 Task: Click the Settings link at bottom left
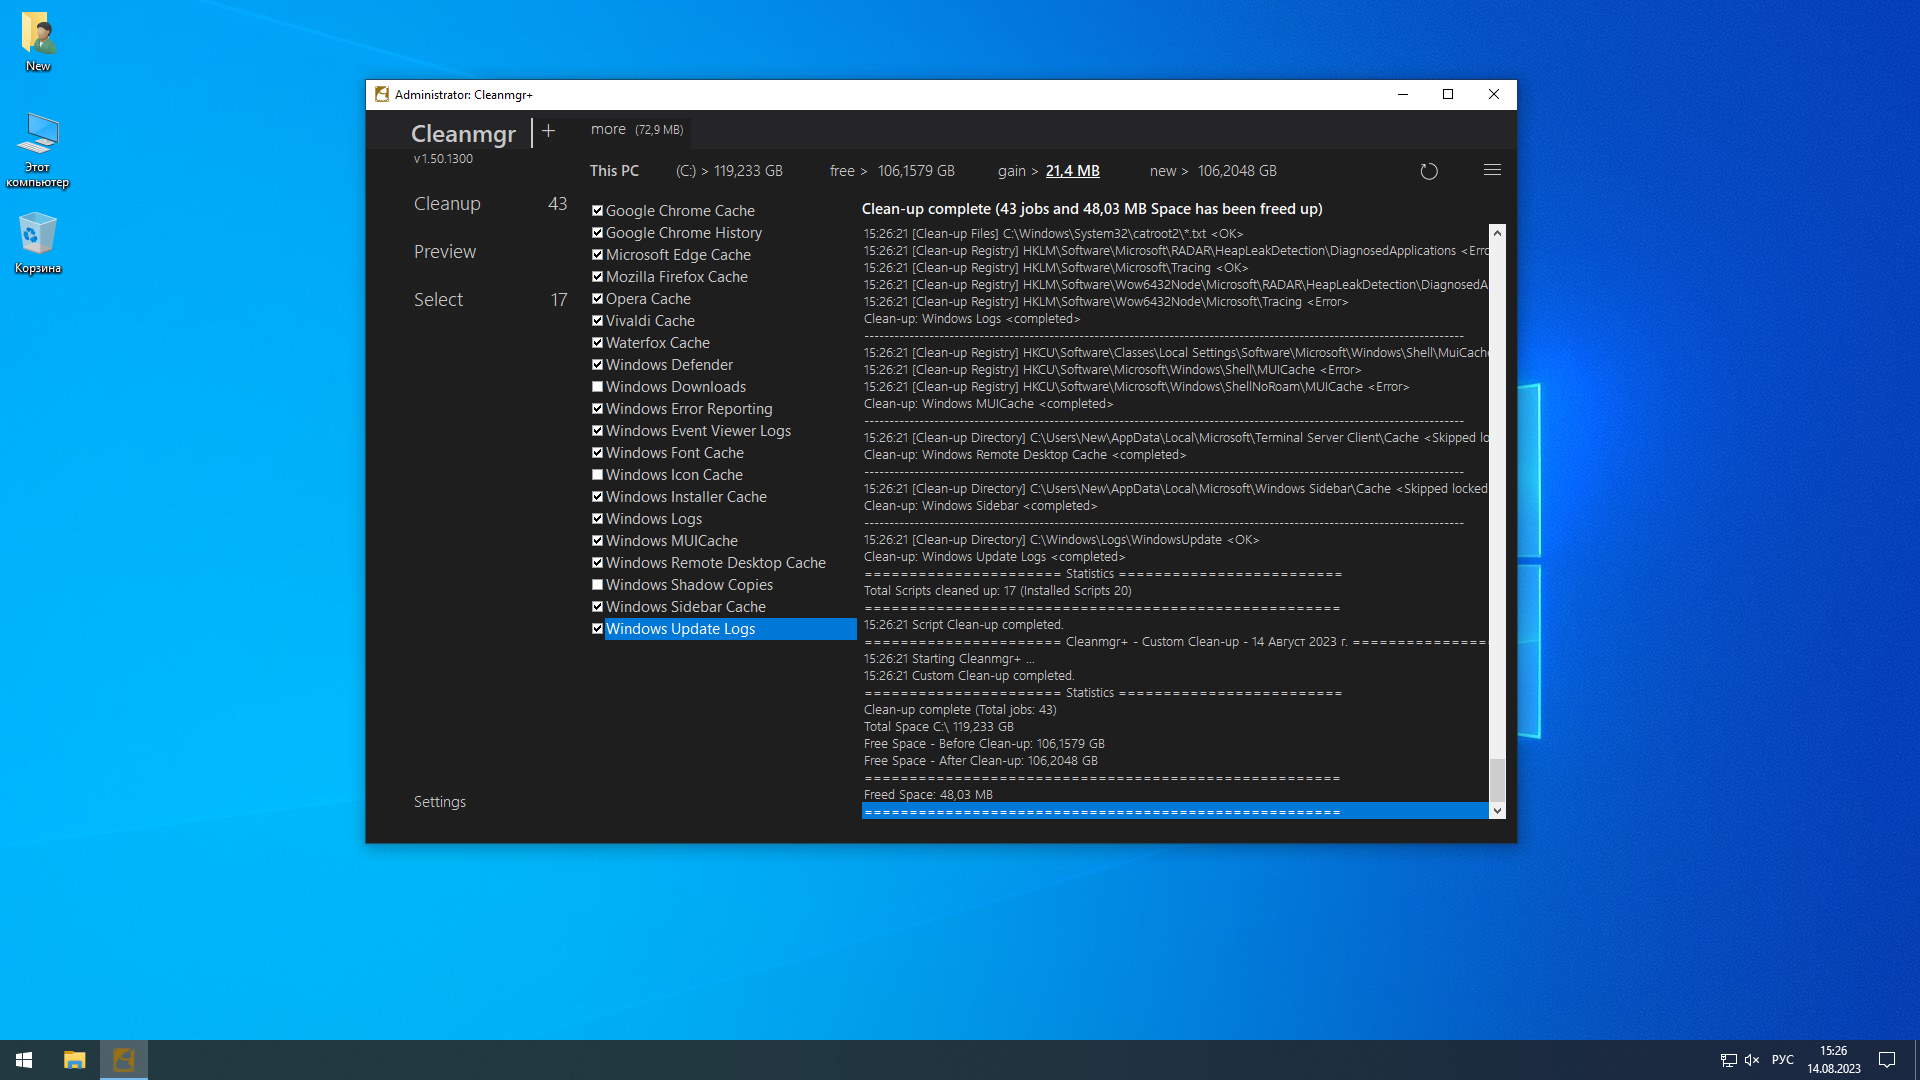440,802
